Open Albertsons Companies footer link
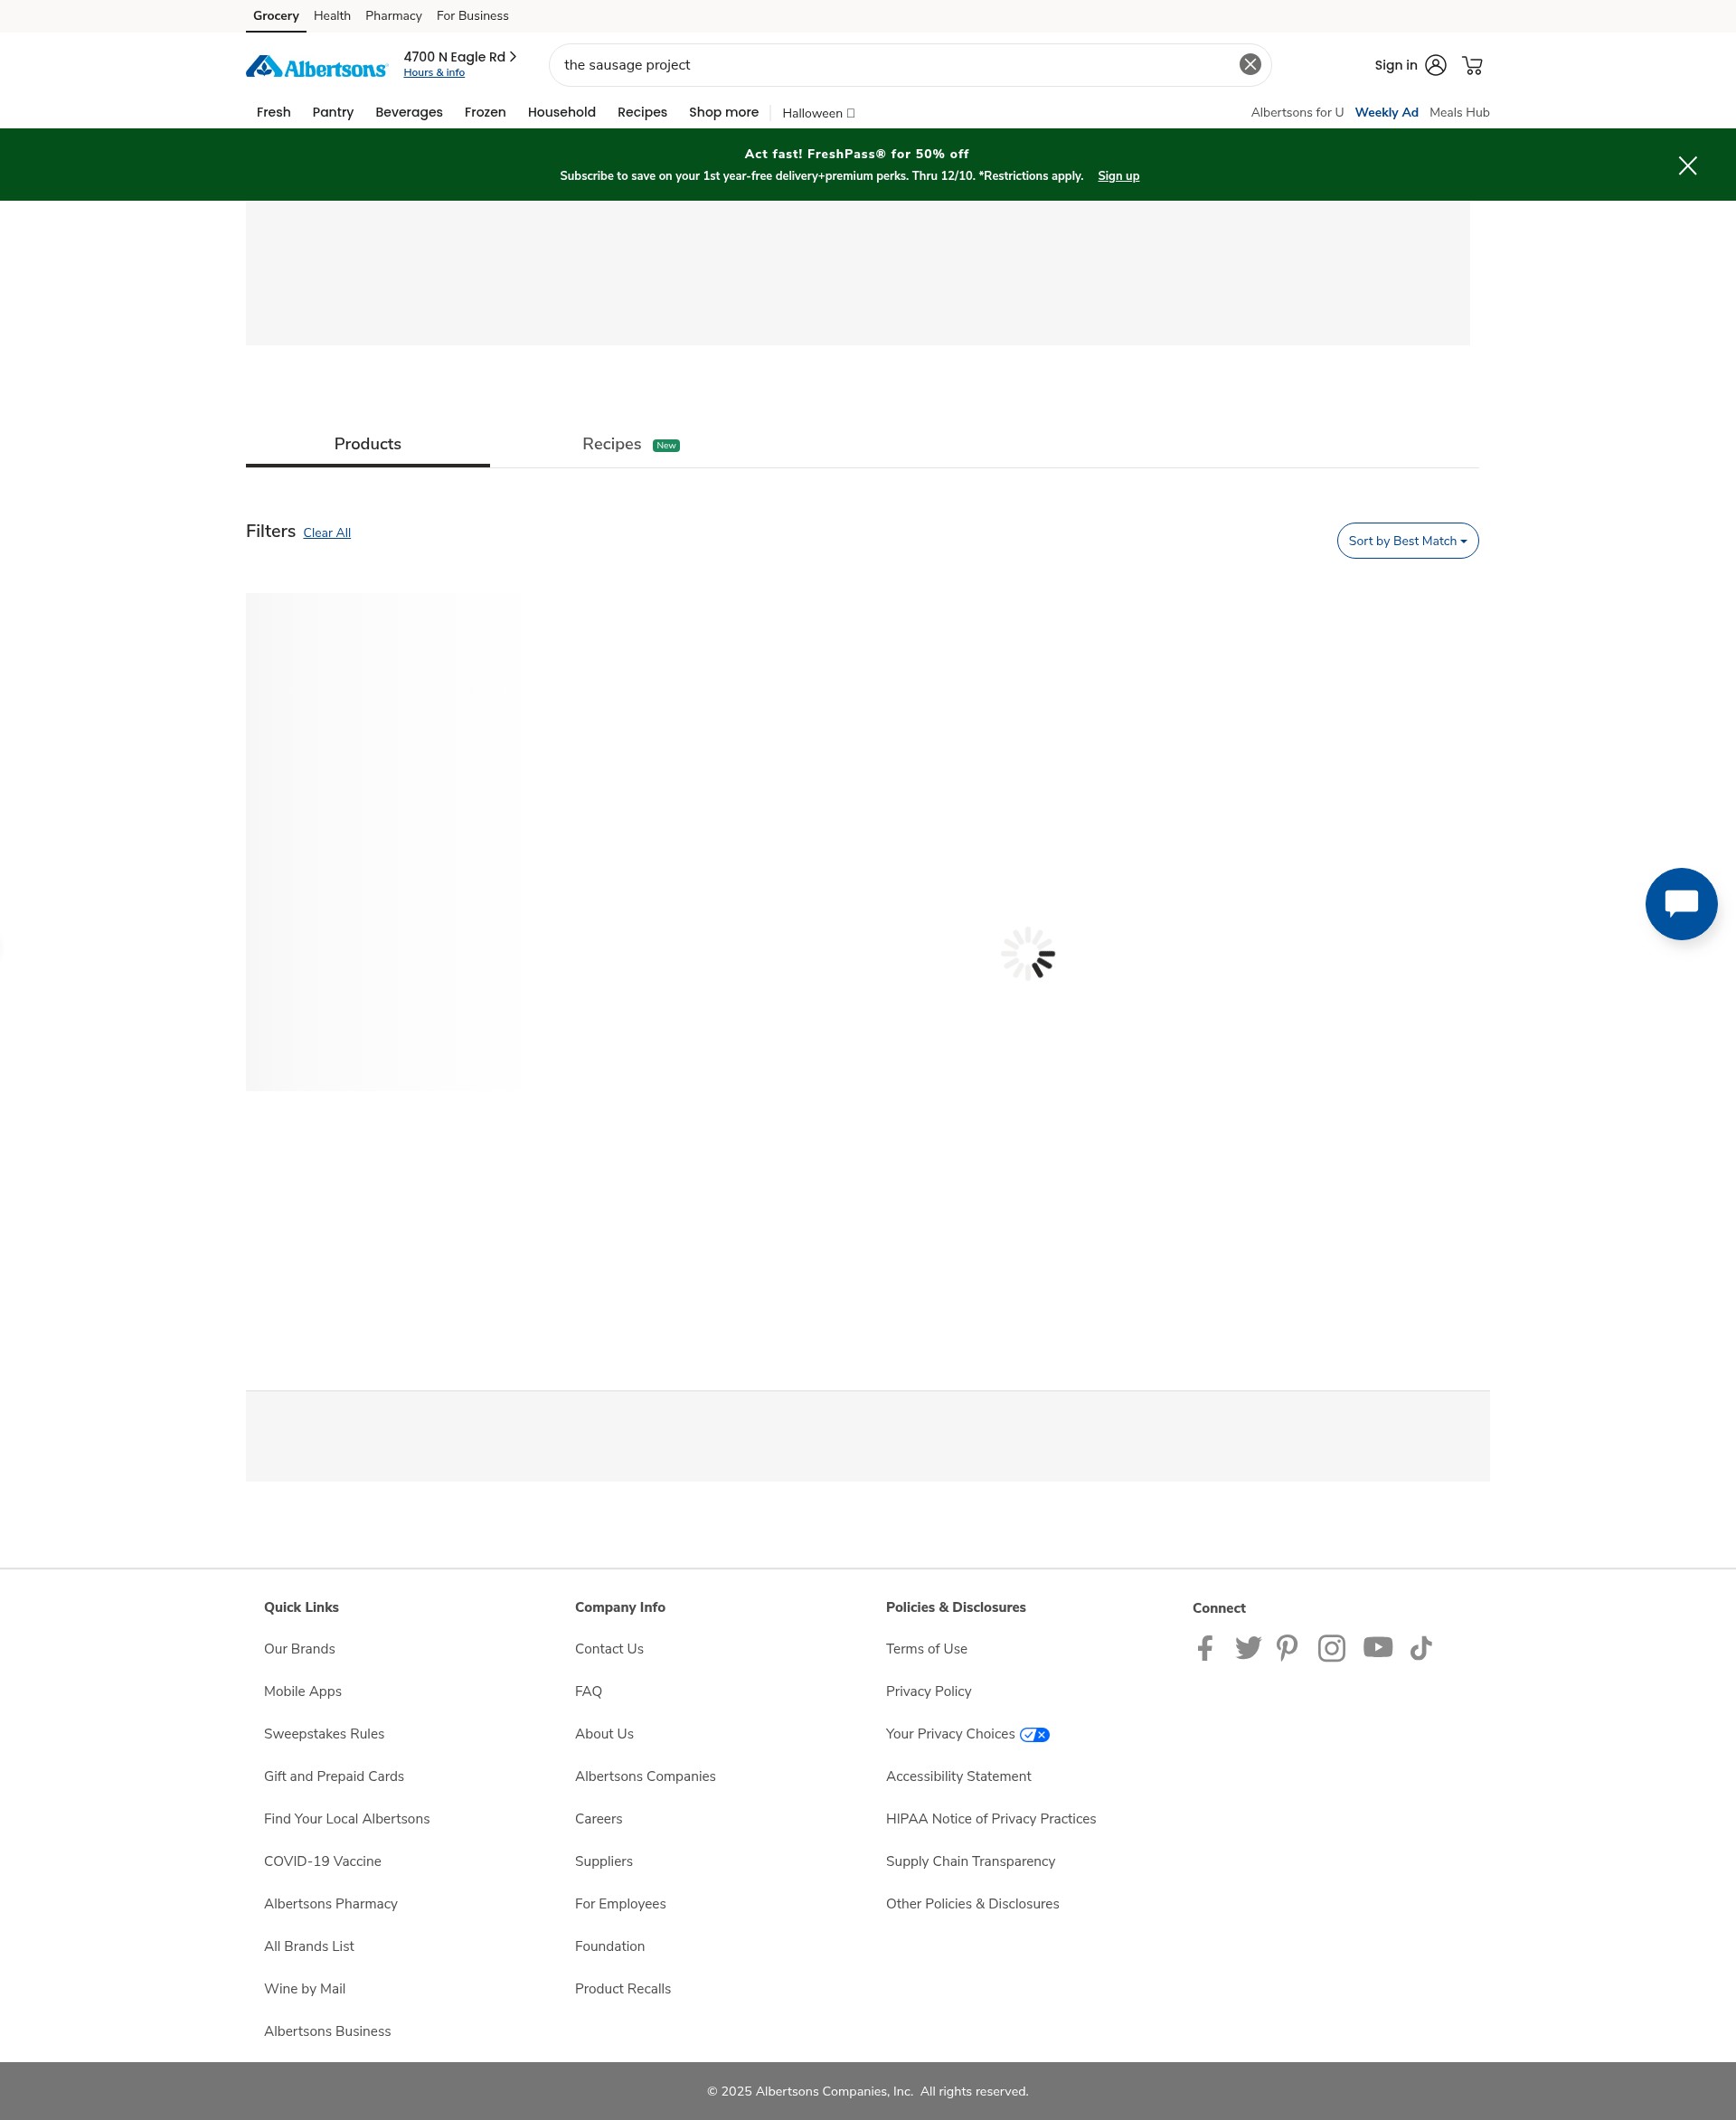This screenshot has height=2120, width=1736. 645,1776
